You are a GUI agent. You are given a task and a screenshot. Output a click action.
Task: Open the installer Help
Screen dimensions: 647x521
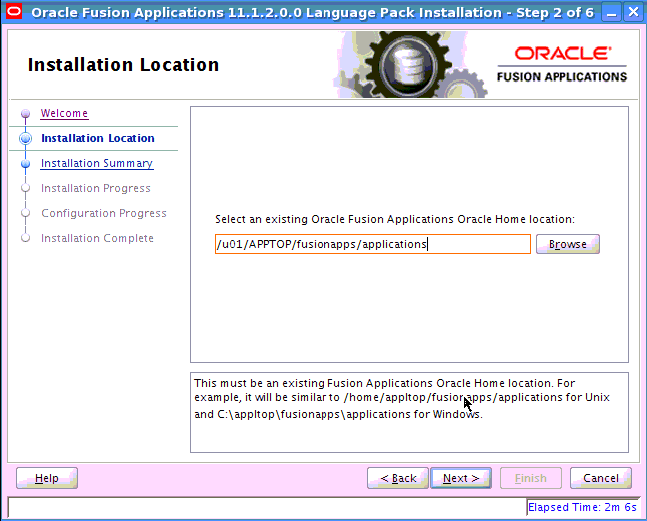tap(47, 478)
